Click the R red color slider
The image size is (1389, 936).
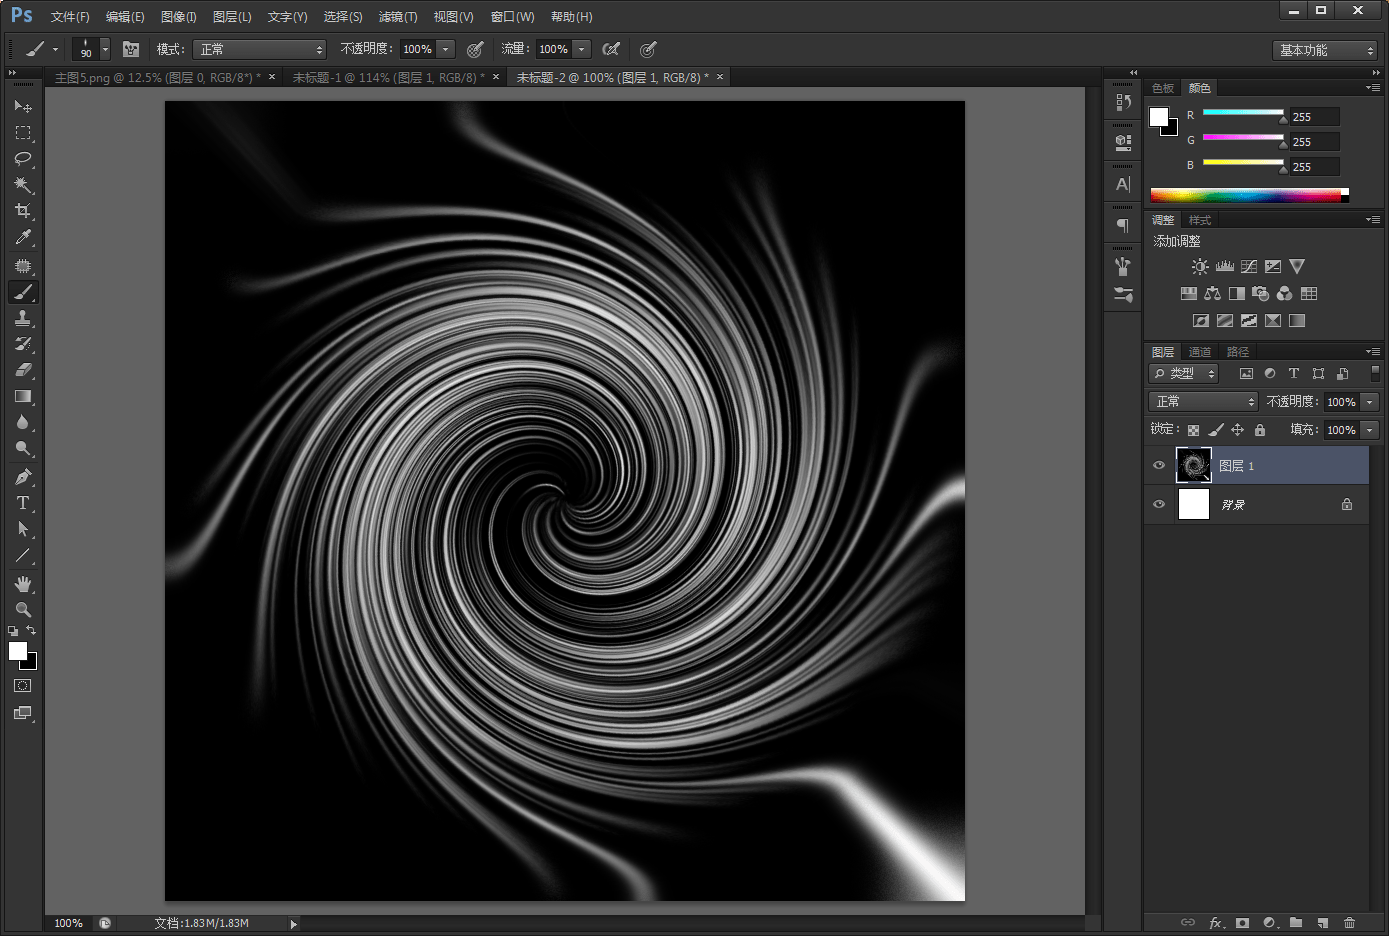[1243, 113]
